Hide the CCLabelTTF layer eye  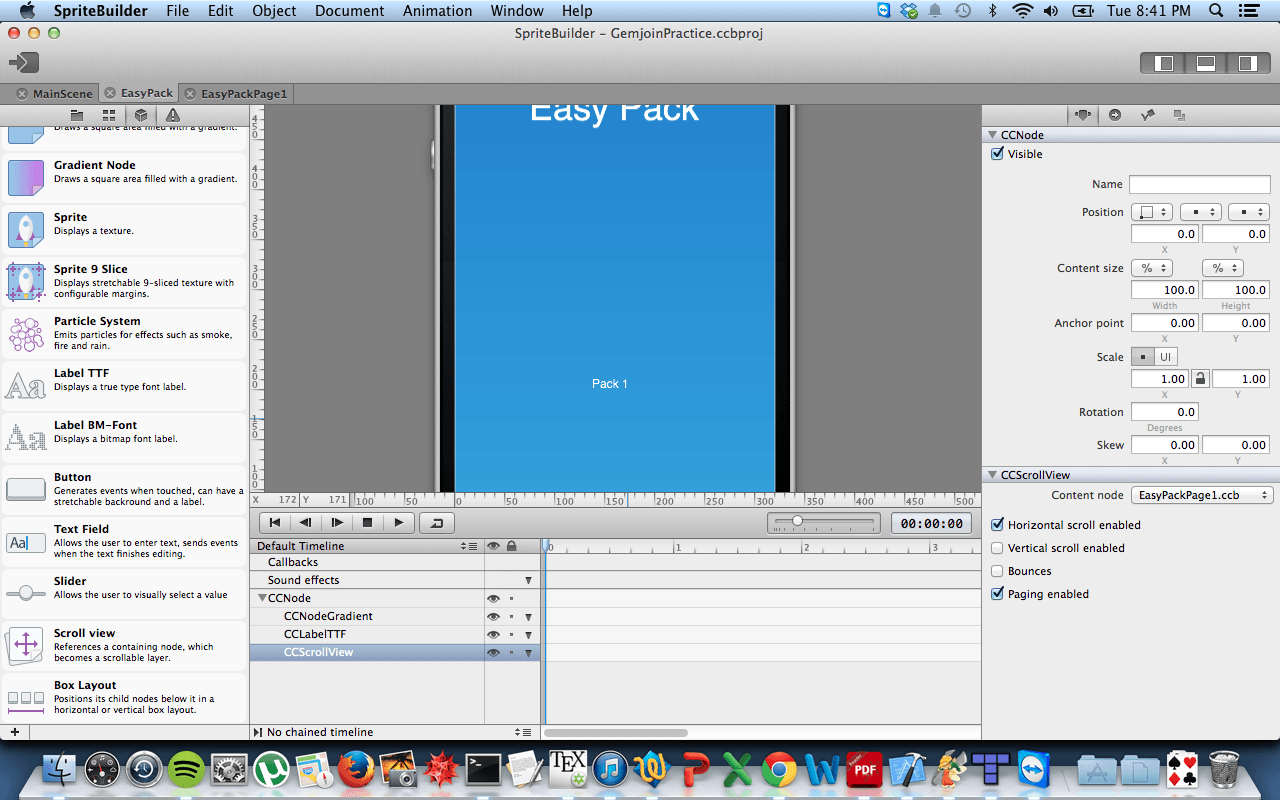[x=493, y=634]
